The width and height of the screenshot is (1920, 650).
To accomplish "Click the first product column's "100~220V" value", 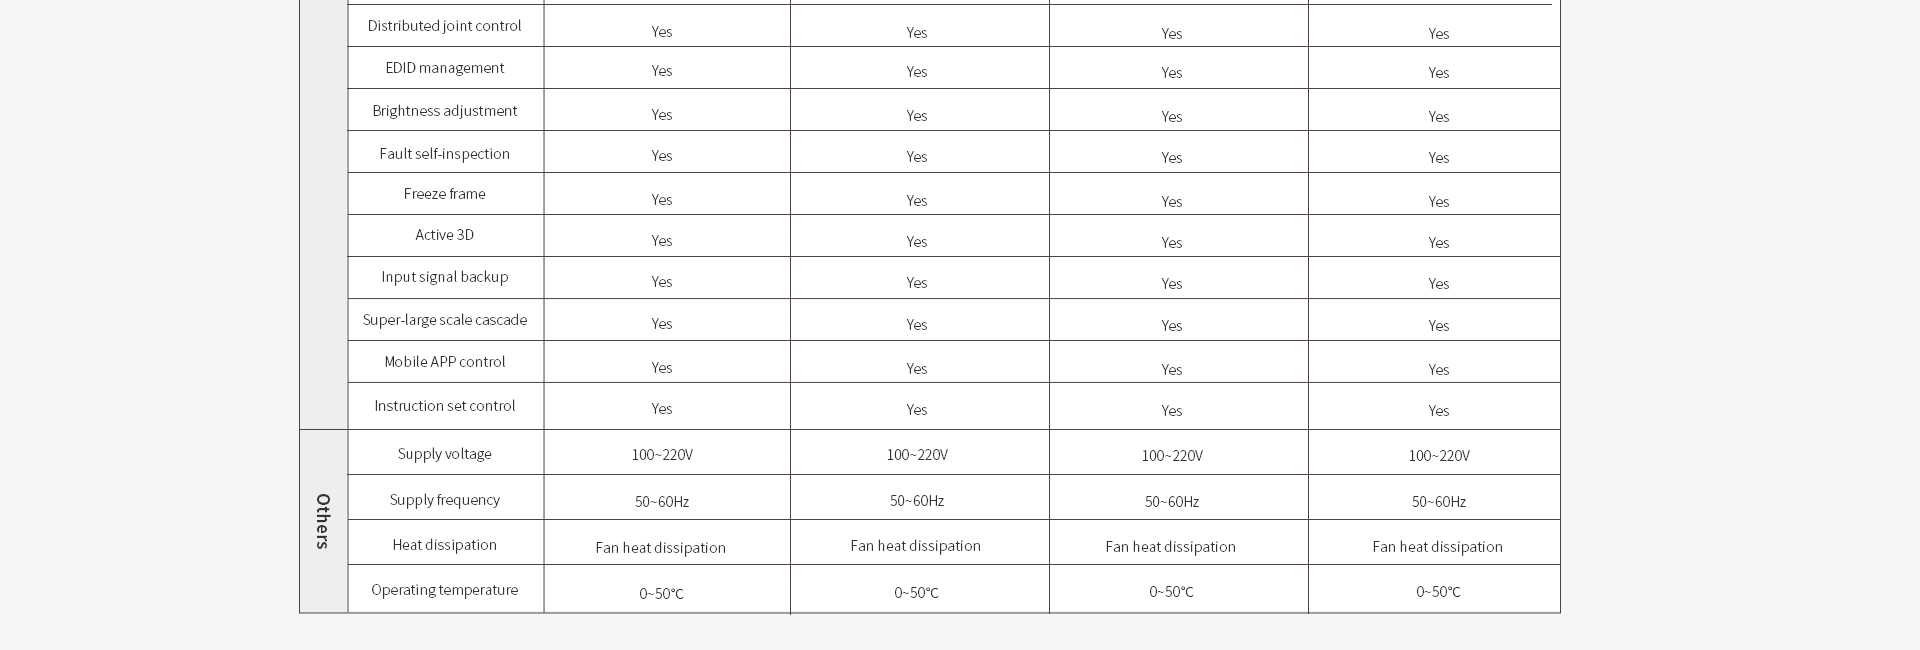I will point(662,455).
